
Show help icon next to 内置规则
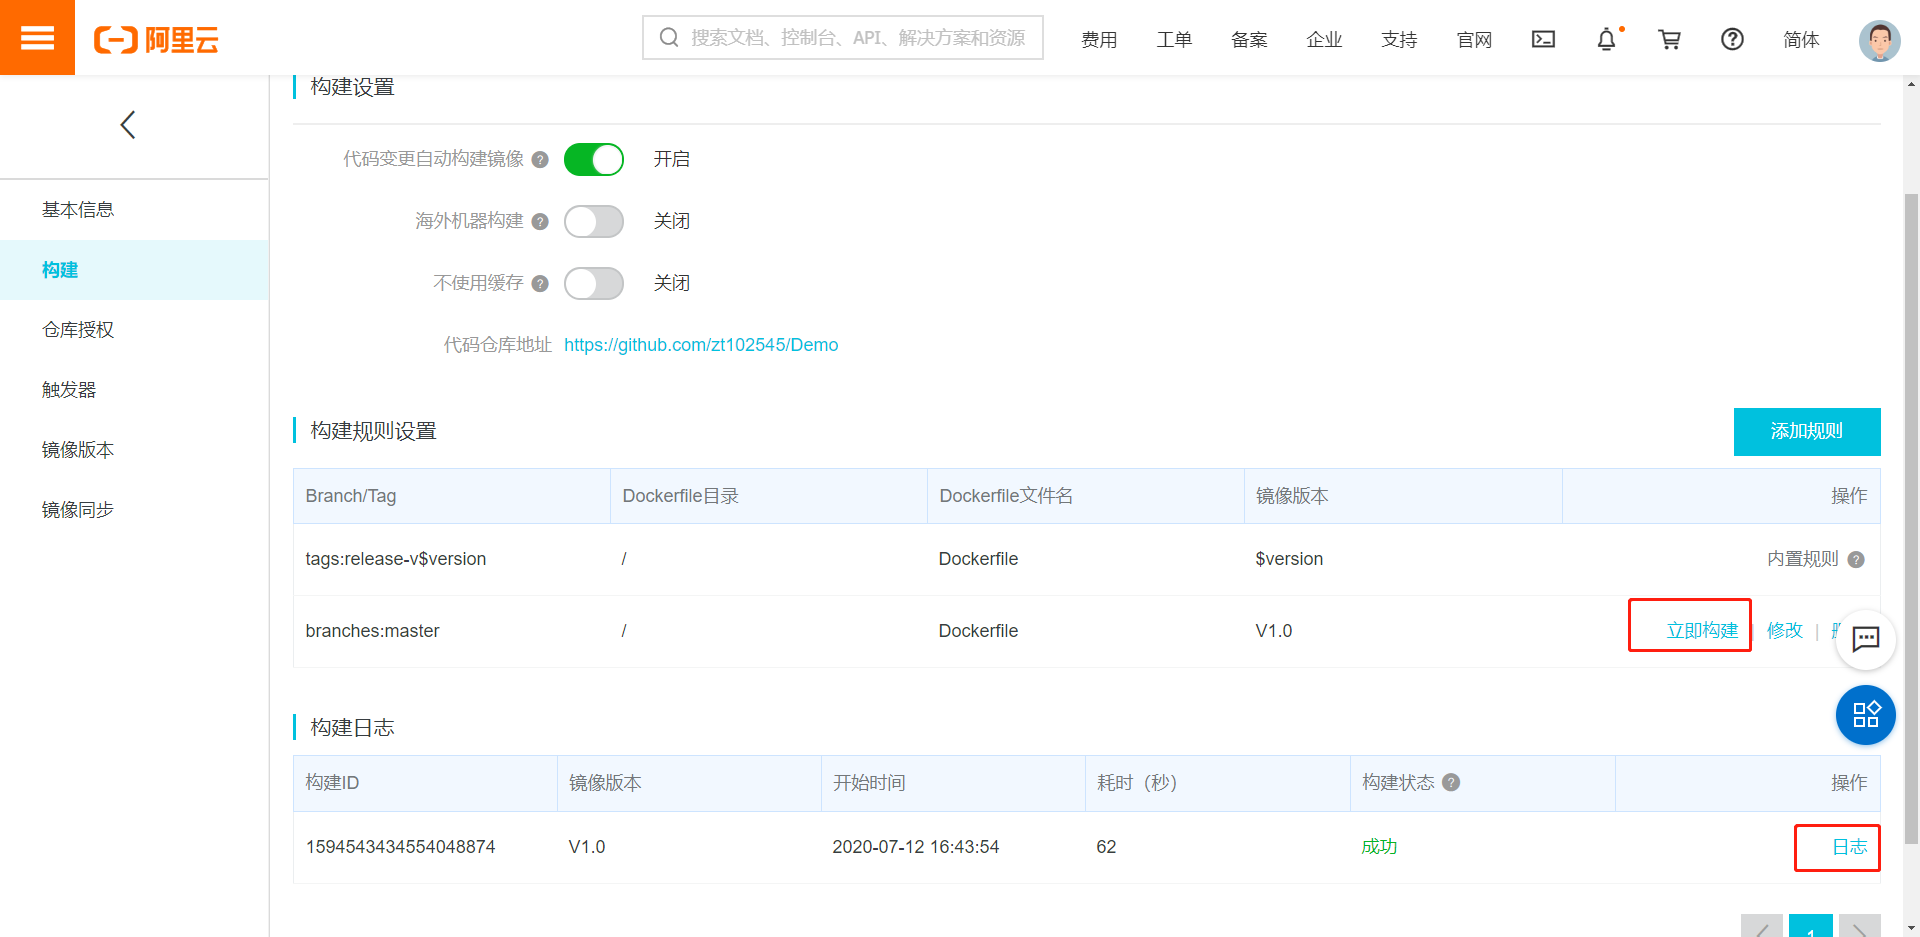pyautogui.click(x=1856, y=560)
